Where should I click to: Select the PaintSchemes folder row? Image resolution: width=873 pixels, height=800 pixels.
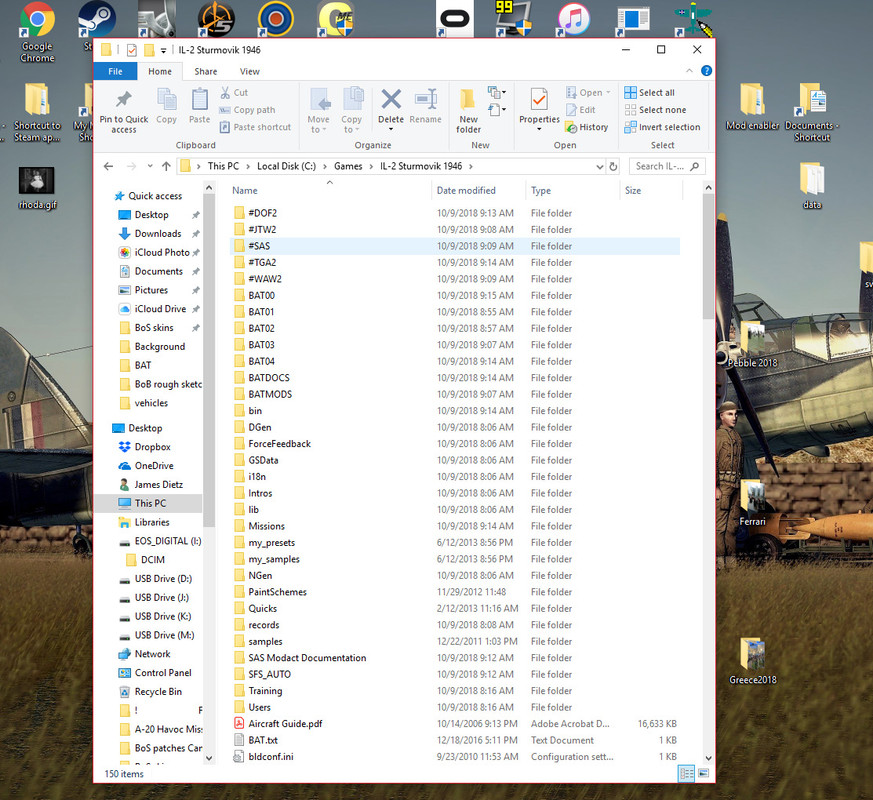pyautogui.click(x=455, y=592)
